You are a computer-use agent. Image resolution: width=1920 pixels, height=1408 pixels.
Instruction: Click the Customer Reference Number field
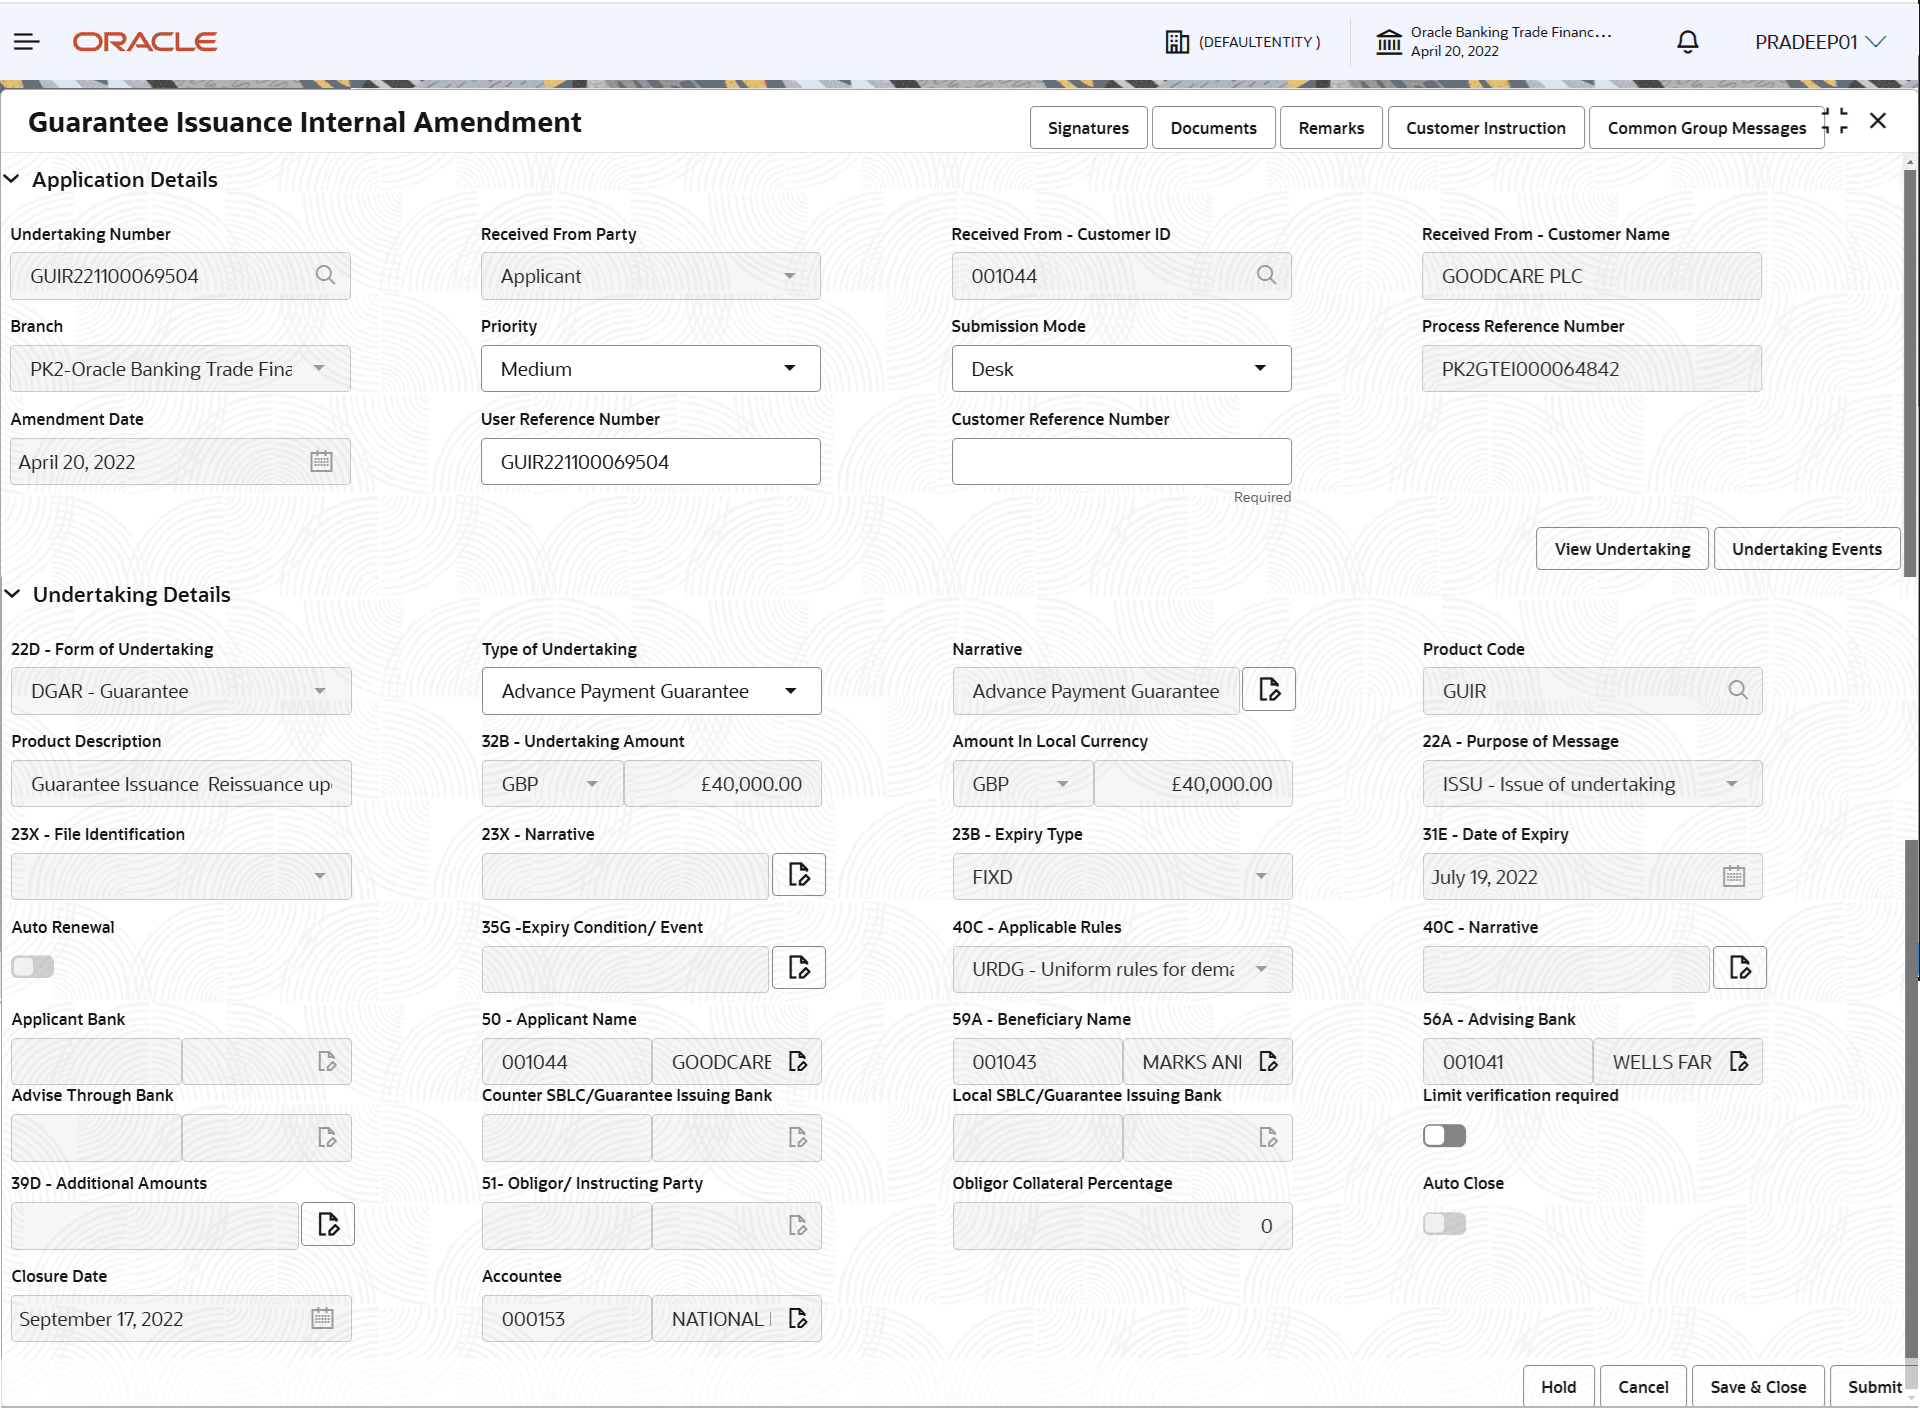pos(1121,462)
